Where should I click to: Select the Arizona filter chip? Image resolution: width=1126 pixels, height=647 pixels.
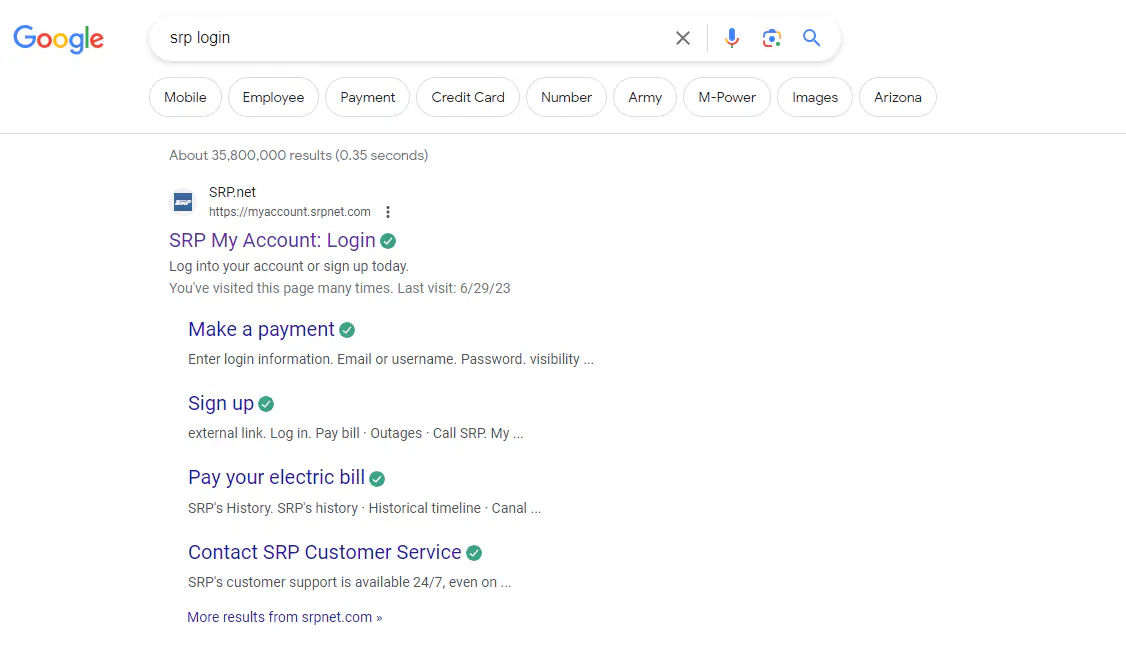pos(898,97)
